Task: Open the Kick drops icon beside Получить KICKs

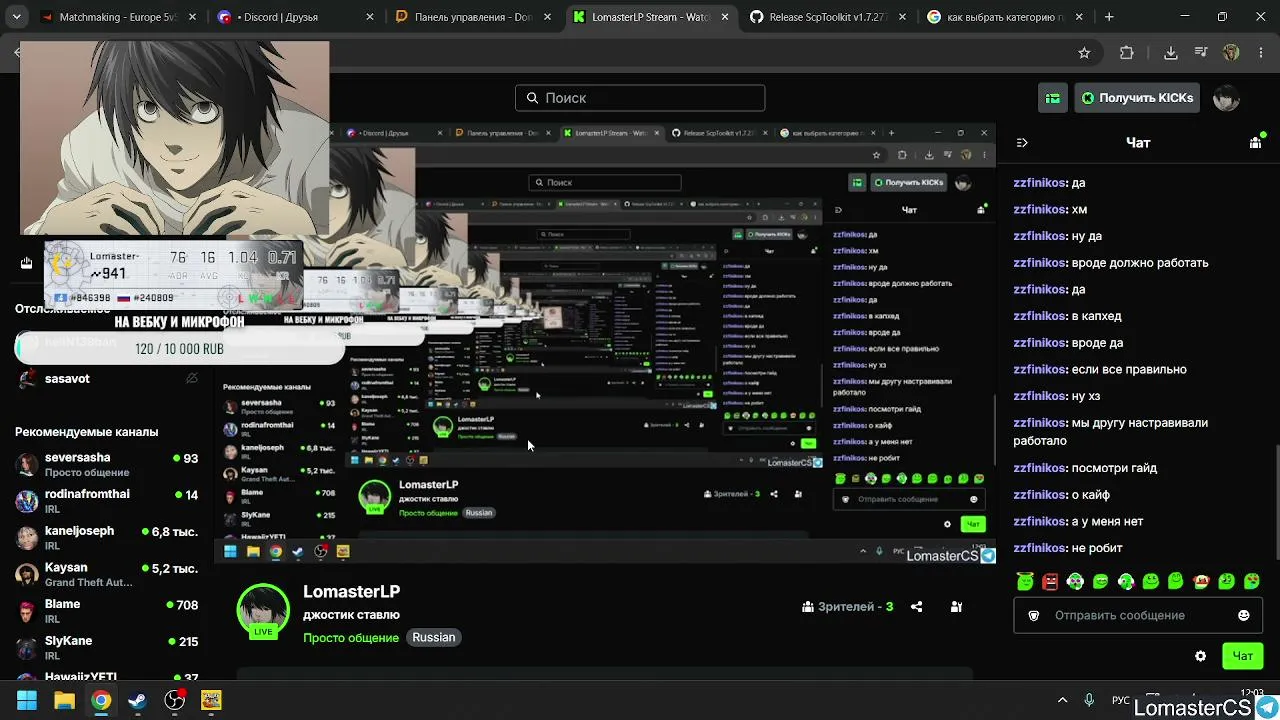Action: tap(1053, 98)
